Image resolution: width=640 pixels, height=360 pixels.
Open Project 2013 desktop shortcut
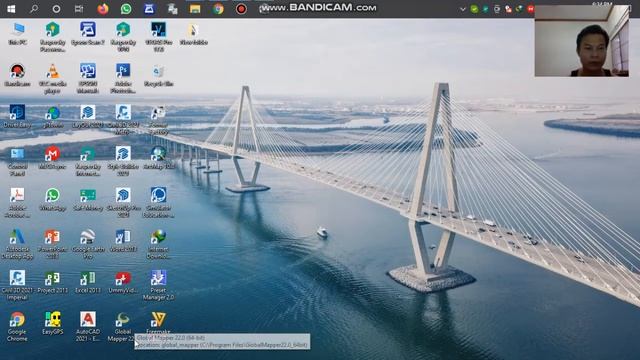coord(53,282)
